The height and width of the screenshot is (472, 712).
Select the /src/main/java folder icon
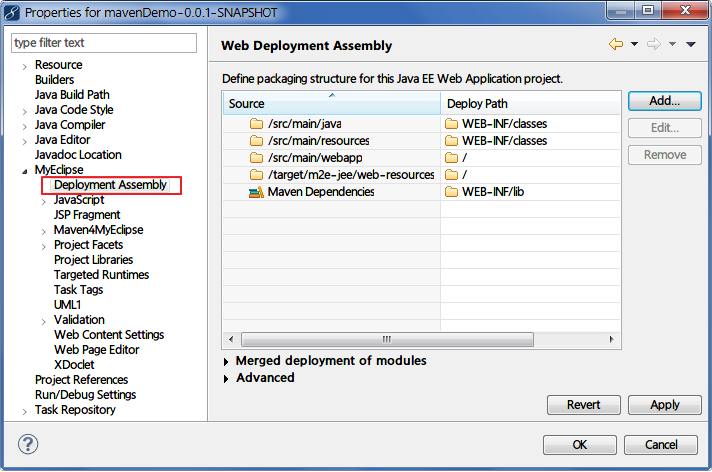[257, 124]
